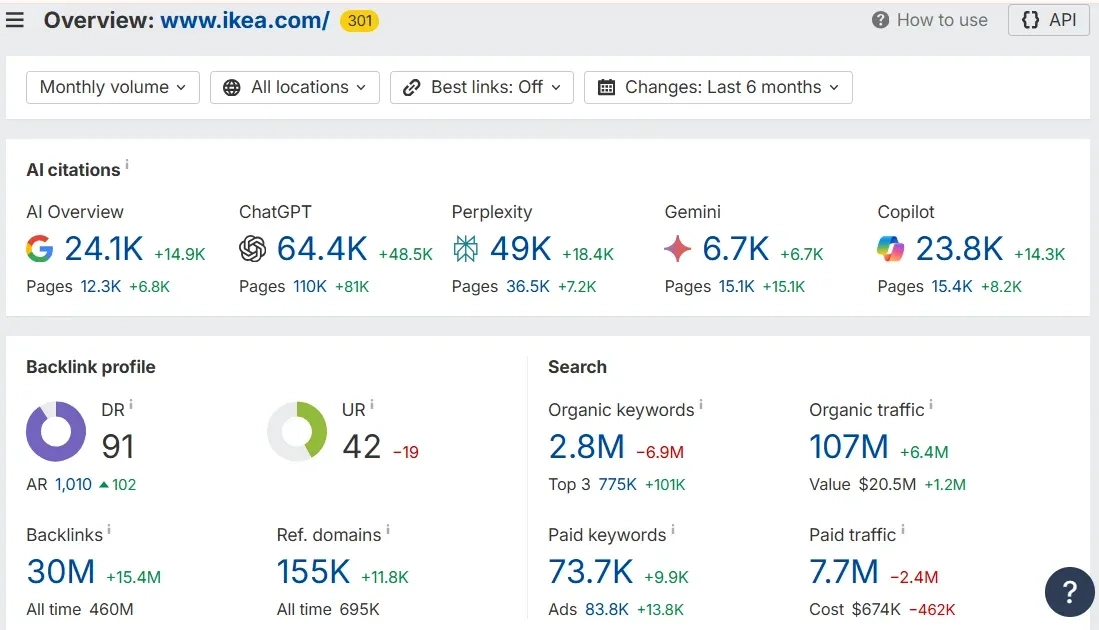Click the chain link icon in Best links
1099x630 pixels.
tap(411, 88)
